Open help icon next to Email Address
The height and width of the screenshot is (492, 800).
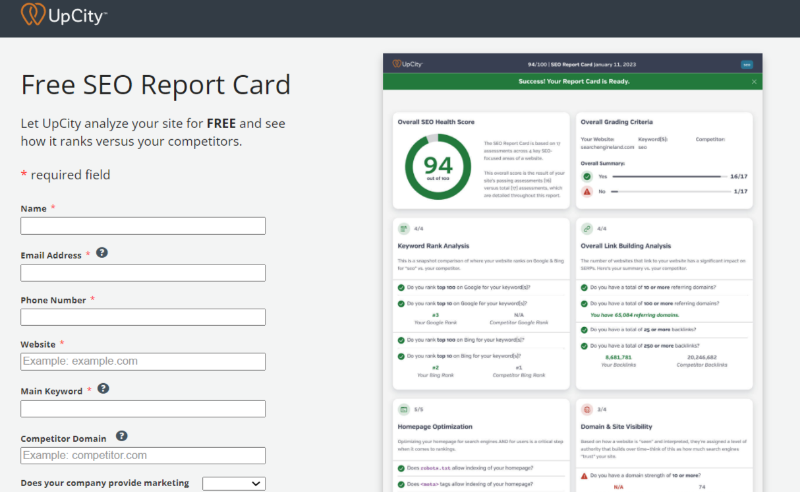pyautogui.click(x=102, y=253)
